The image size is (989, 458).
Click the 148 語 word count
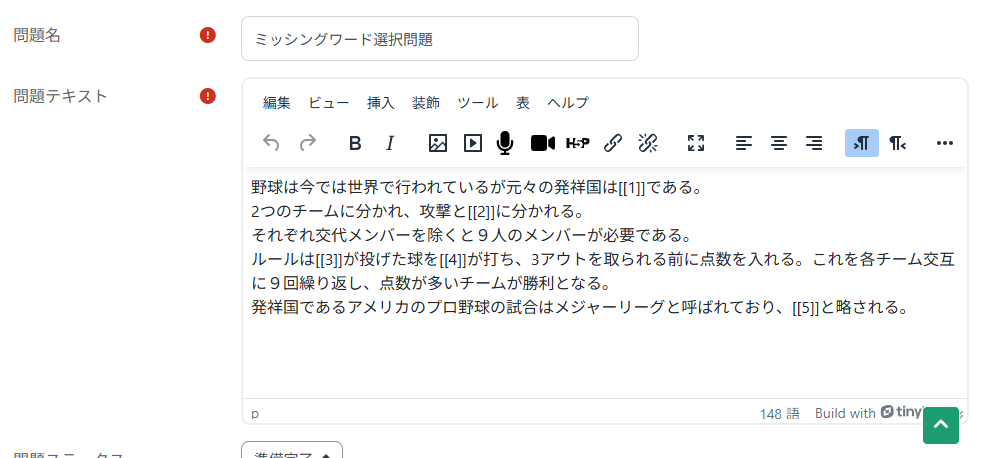pos(780,414)
